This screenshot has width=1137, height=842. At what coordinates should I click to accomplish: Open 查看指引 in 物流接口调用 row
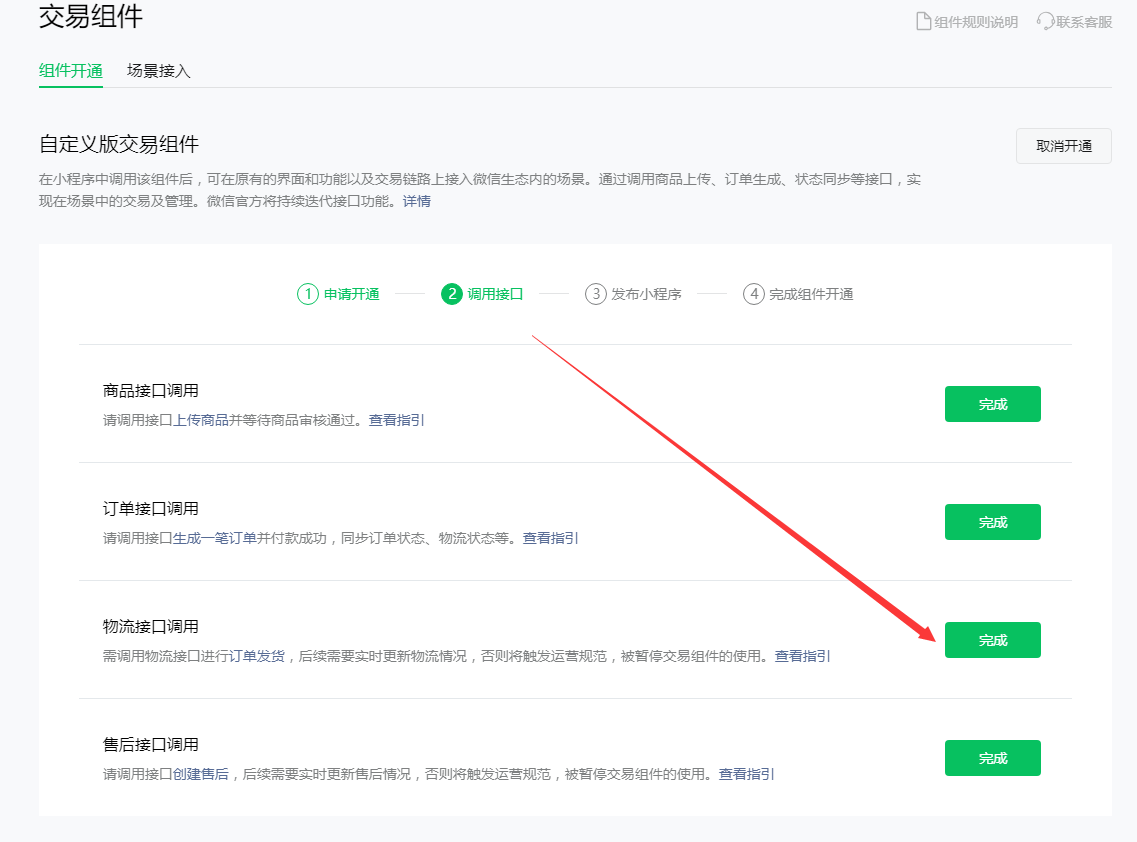803,656
